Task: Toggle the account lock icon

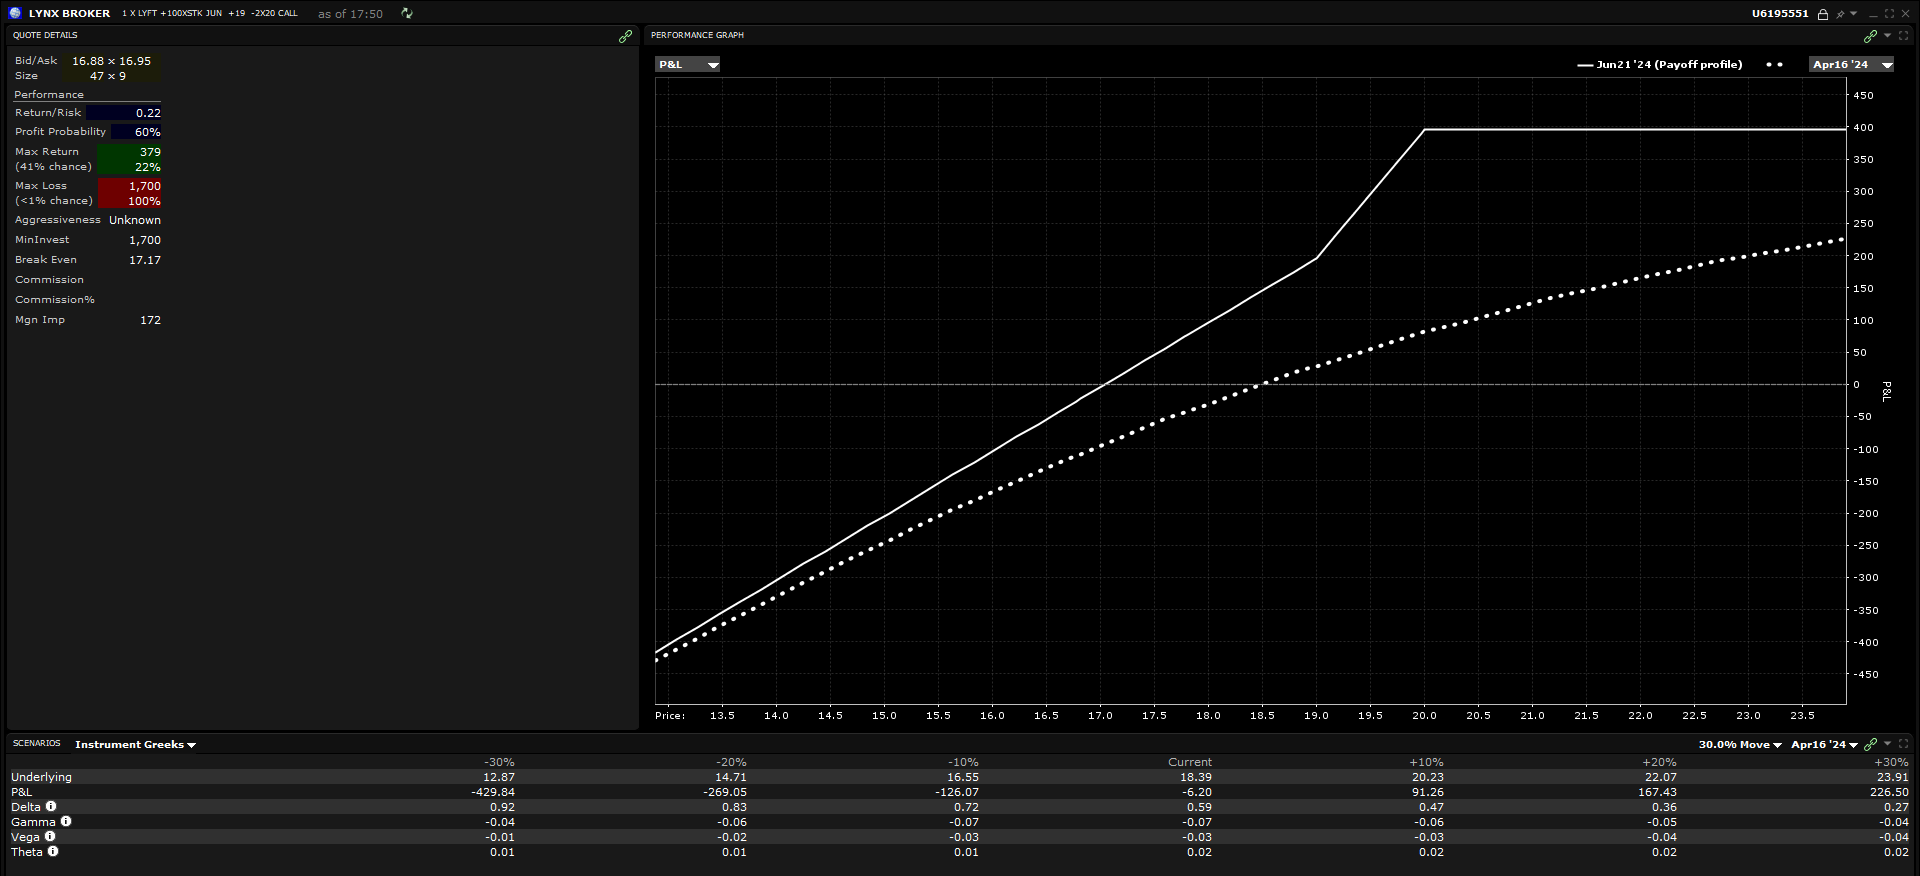Action: (x=1823, y=14)
